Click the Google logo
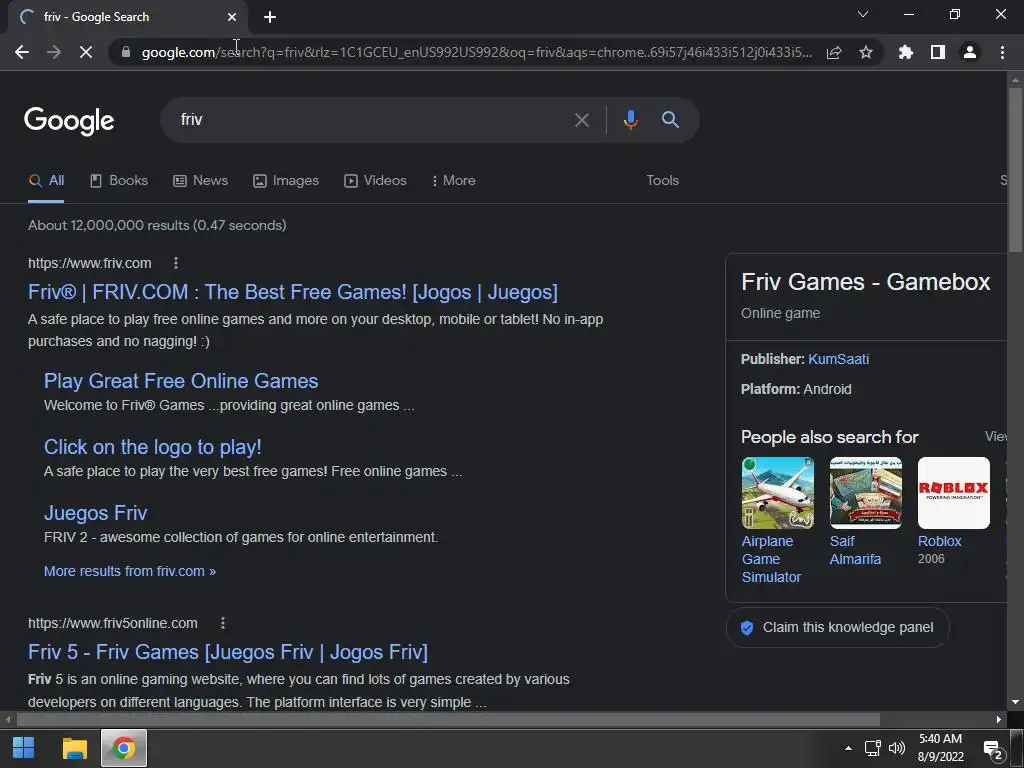1024x768 pixels. click(69, 121)
